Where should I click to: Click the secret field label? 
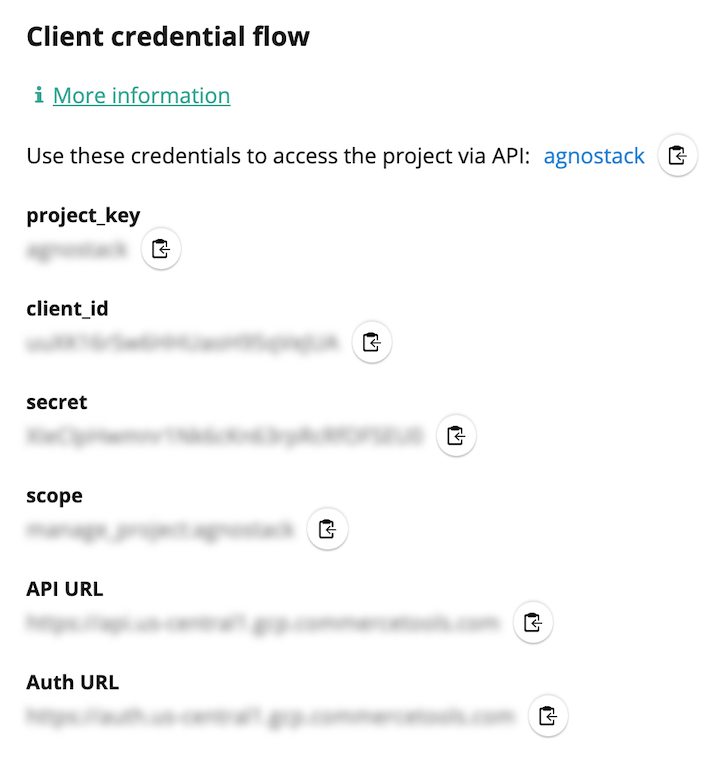(x=57, y=402)
